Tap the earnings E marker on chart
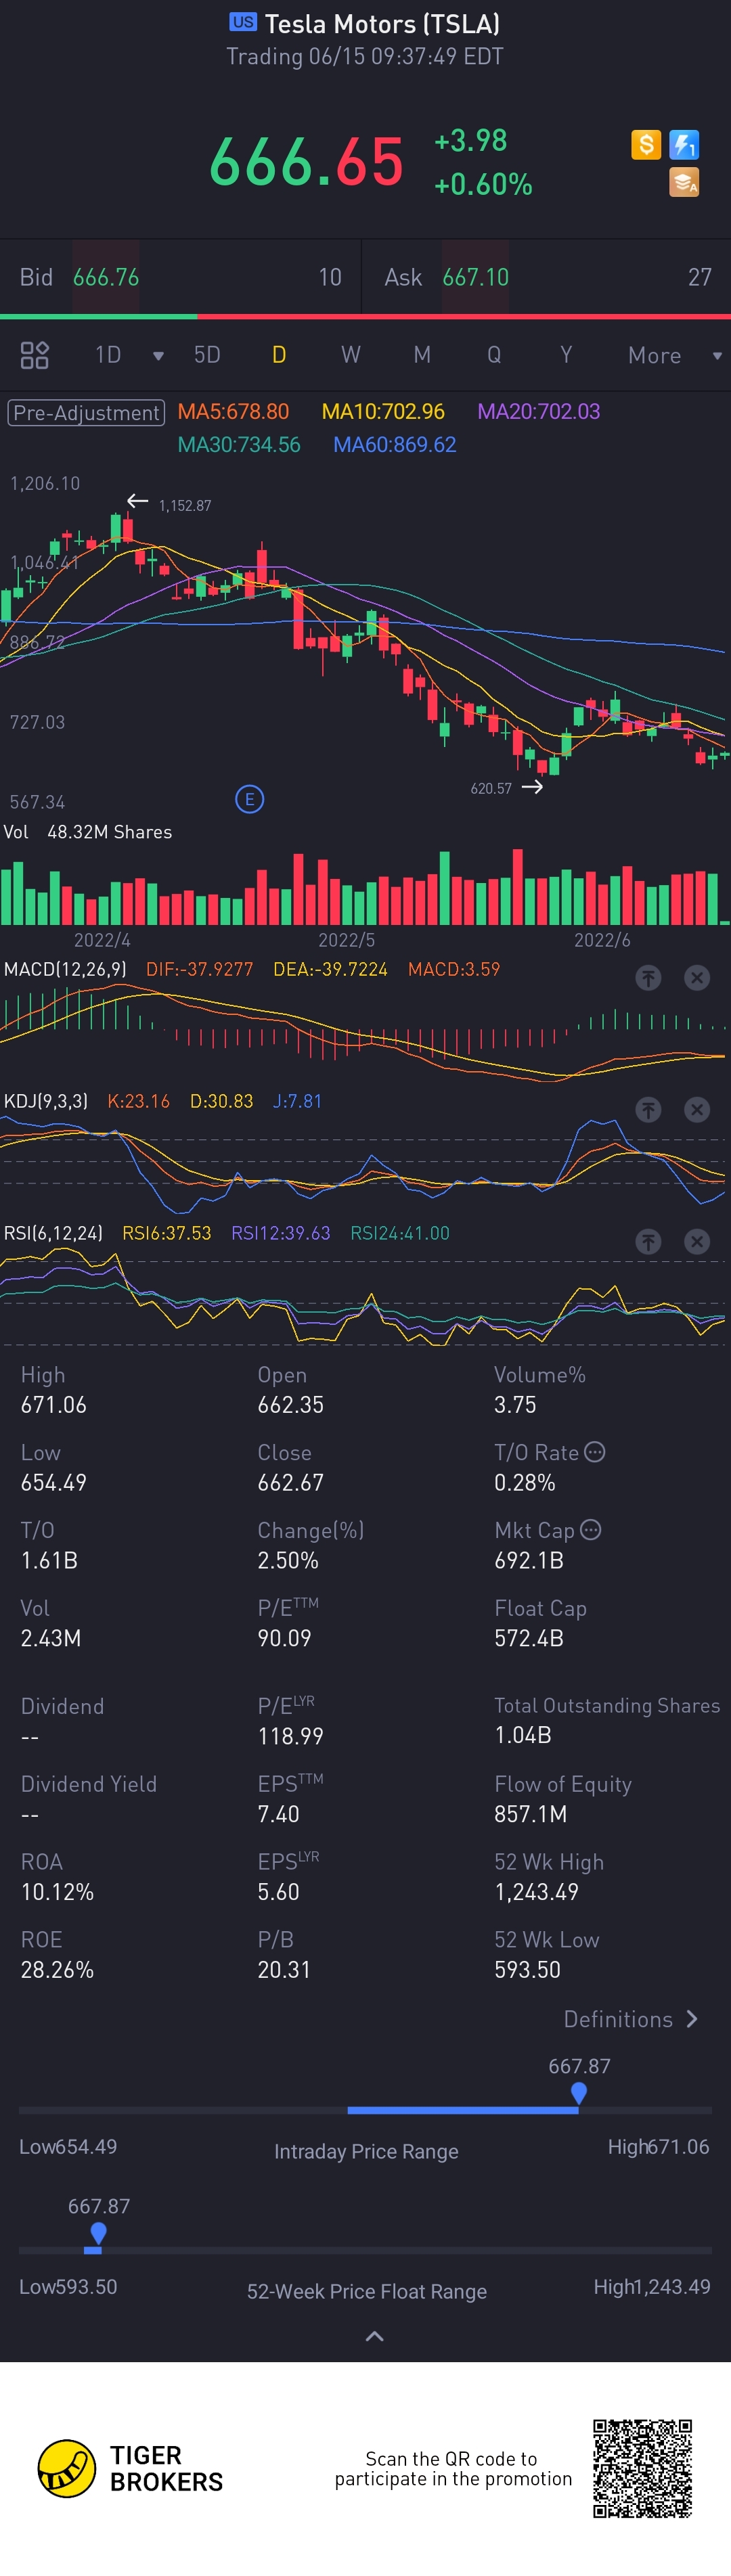Screen dimensions: 731x2576 249,799
